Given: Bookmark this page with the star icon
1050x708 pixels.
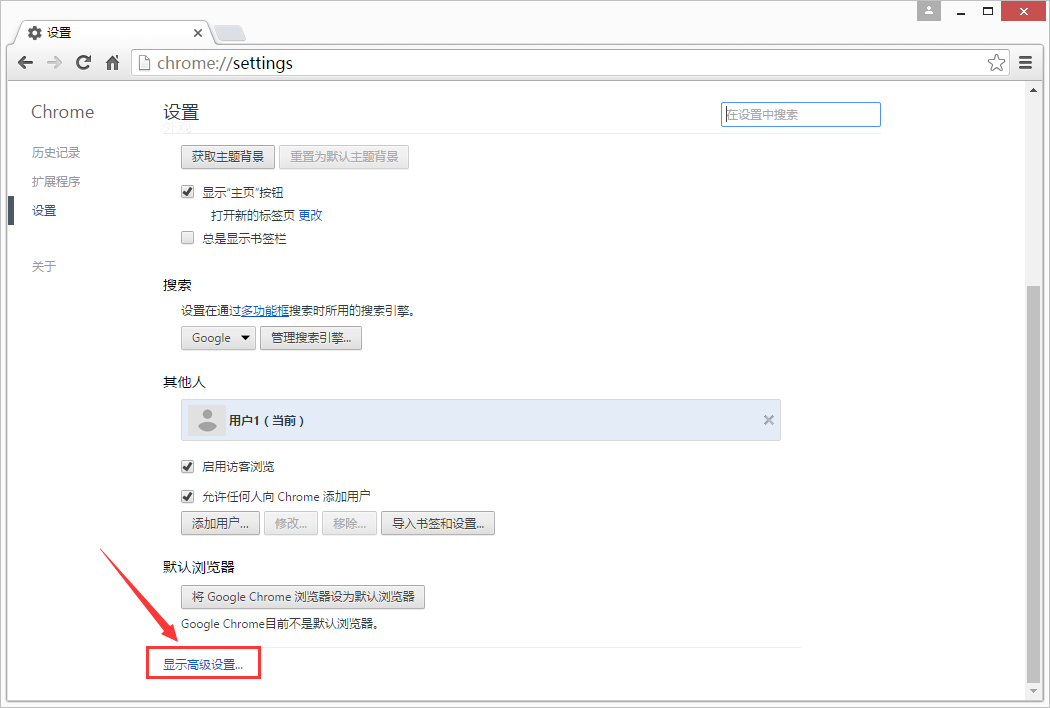Looking at the screenshot, I should coord(996,63).
